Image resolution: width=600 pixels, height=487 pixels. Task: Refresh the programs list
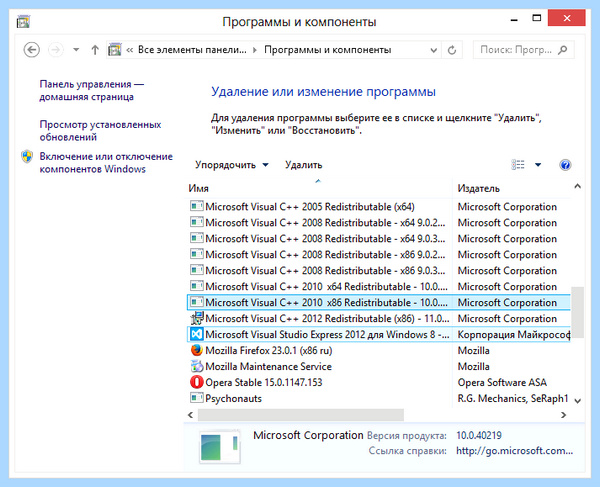coord(452,50)
